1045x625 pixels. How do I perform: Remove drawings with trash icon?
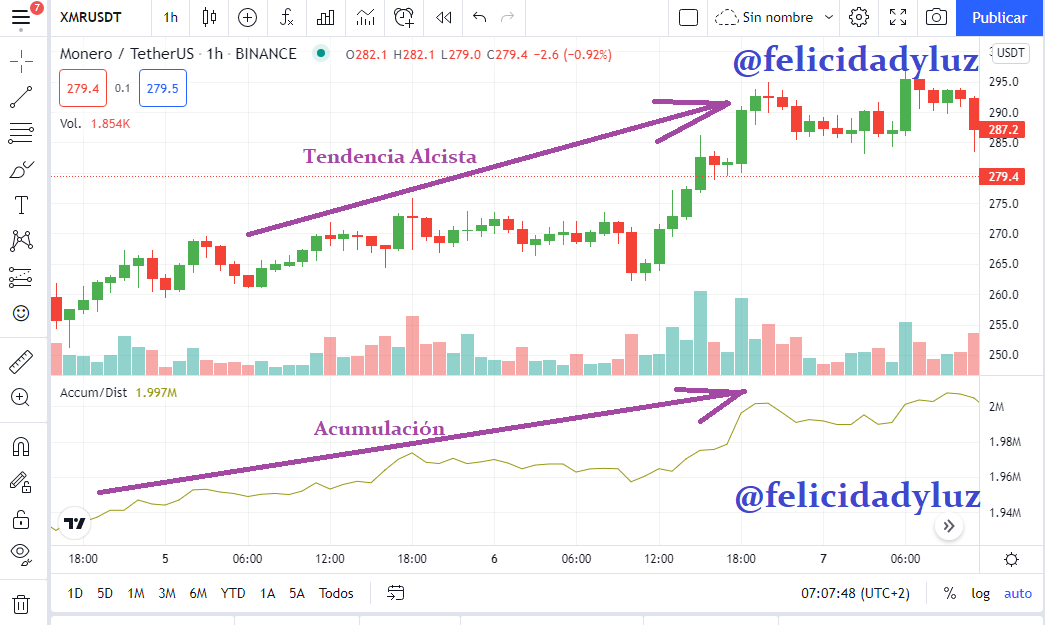(x=21, y=604)
